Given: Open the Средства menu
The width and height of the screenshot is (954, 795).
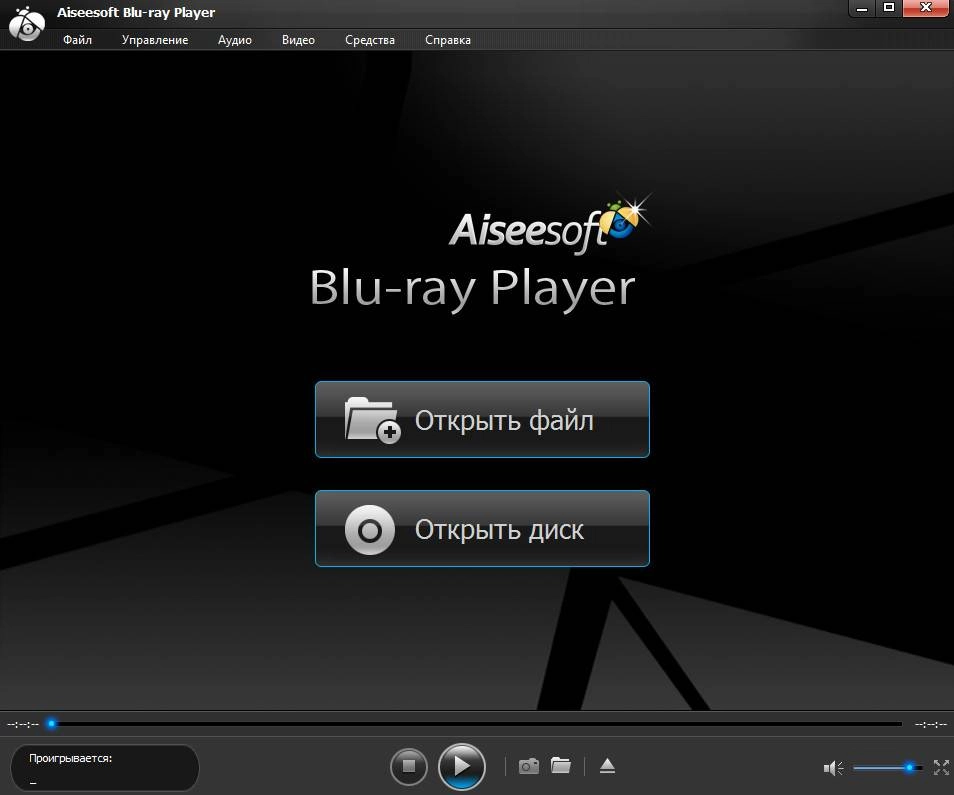Looking at the screenshot, I should [370, 40].
